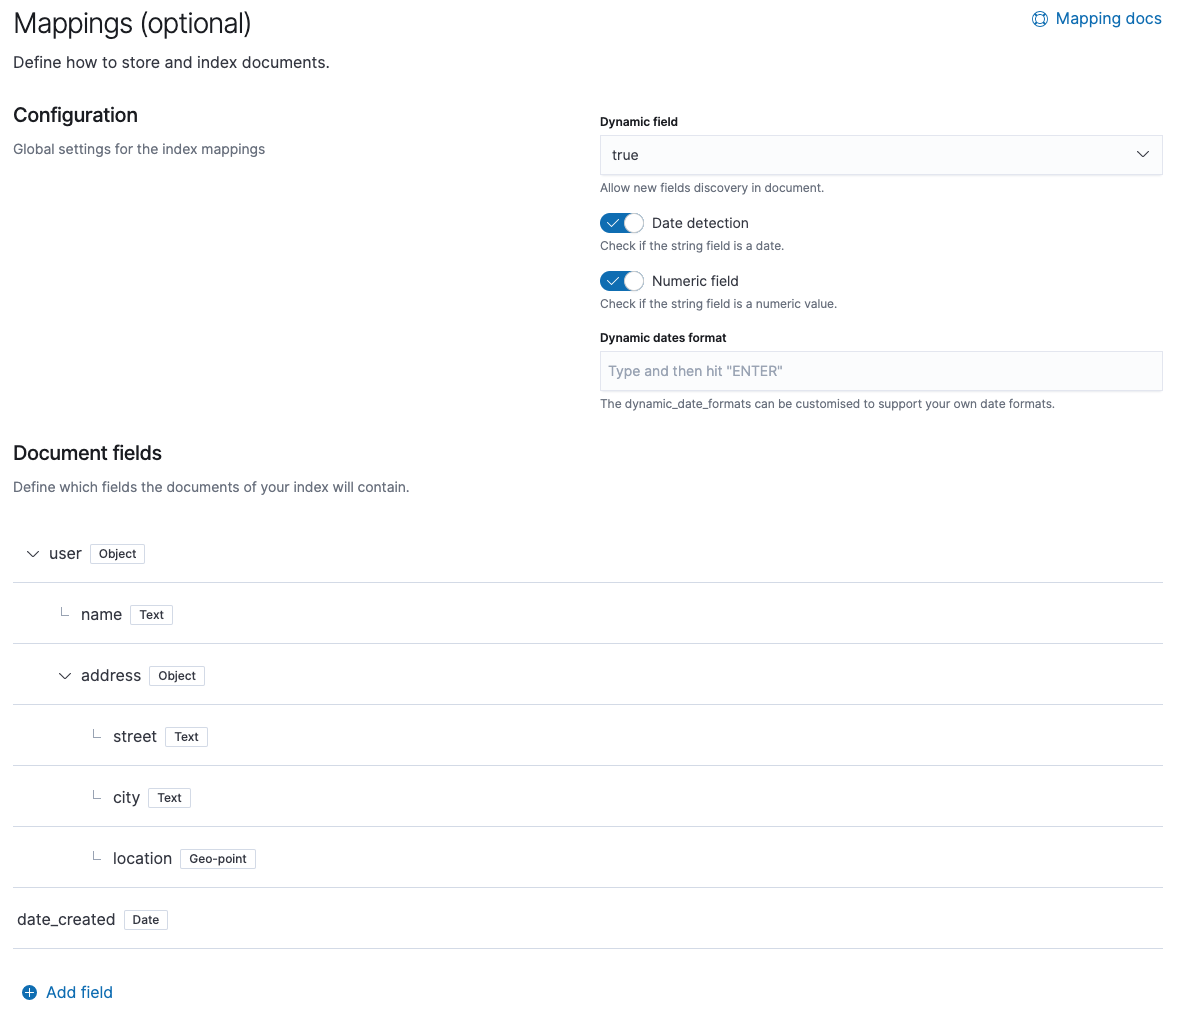Click the Object badge next to address
Screen dimensions: 1178x1029
coord(177,676)
